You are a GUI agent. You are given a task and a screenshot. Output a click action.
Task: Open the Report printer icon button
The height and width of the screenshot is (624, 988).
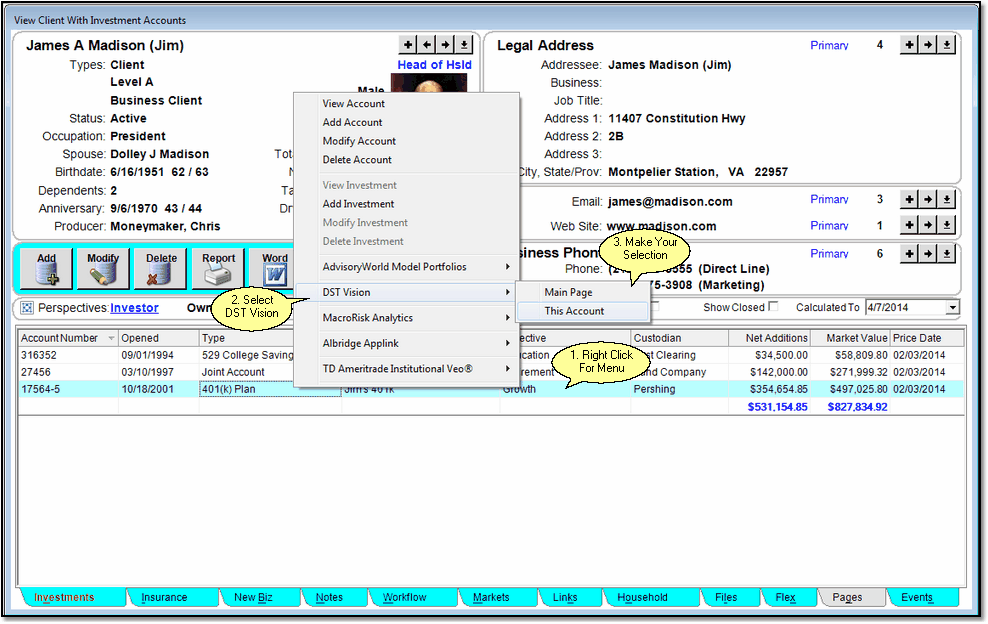[219, 270]
